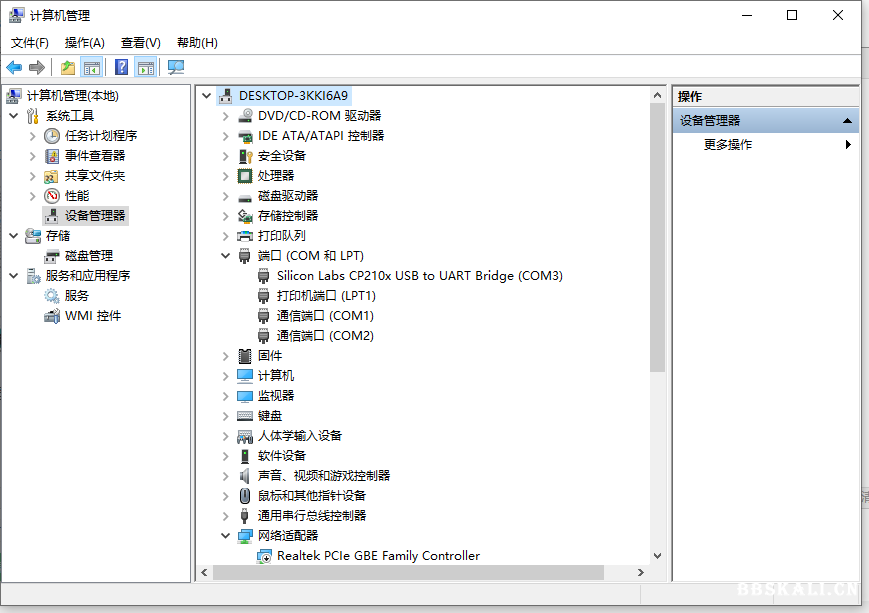
Task: Click the 任务计划程序 clock icon
Action: (x=52, y=135)
